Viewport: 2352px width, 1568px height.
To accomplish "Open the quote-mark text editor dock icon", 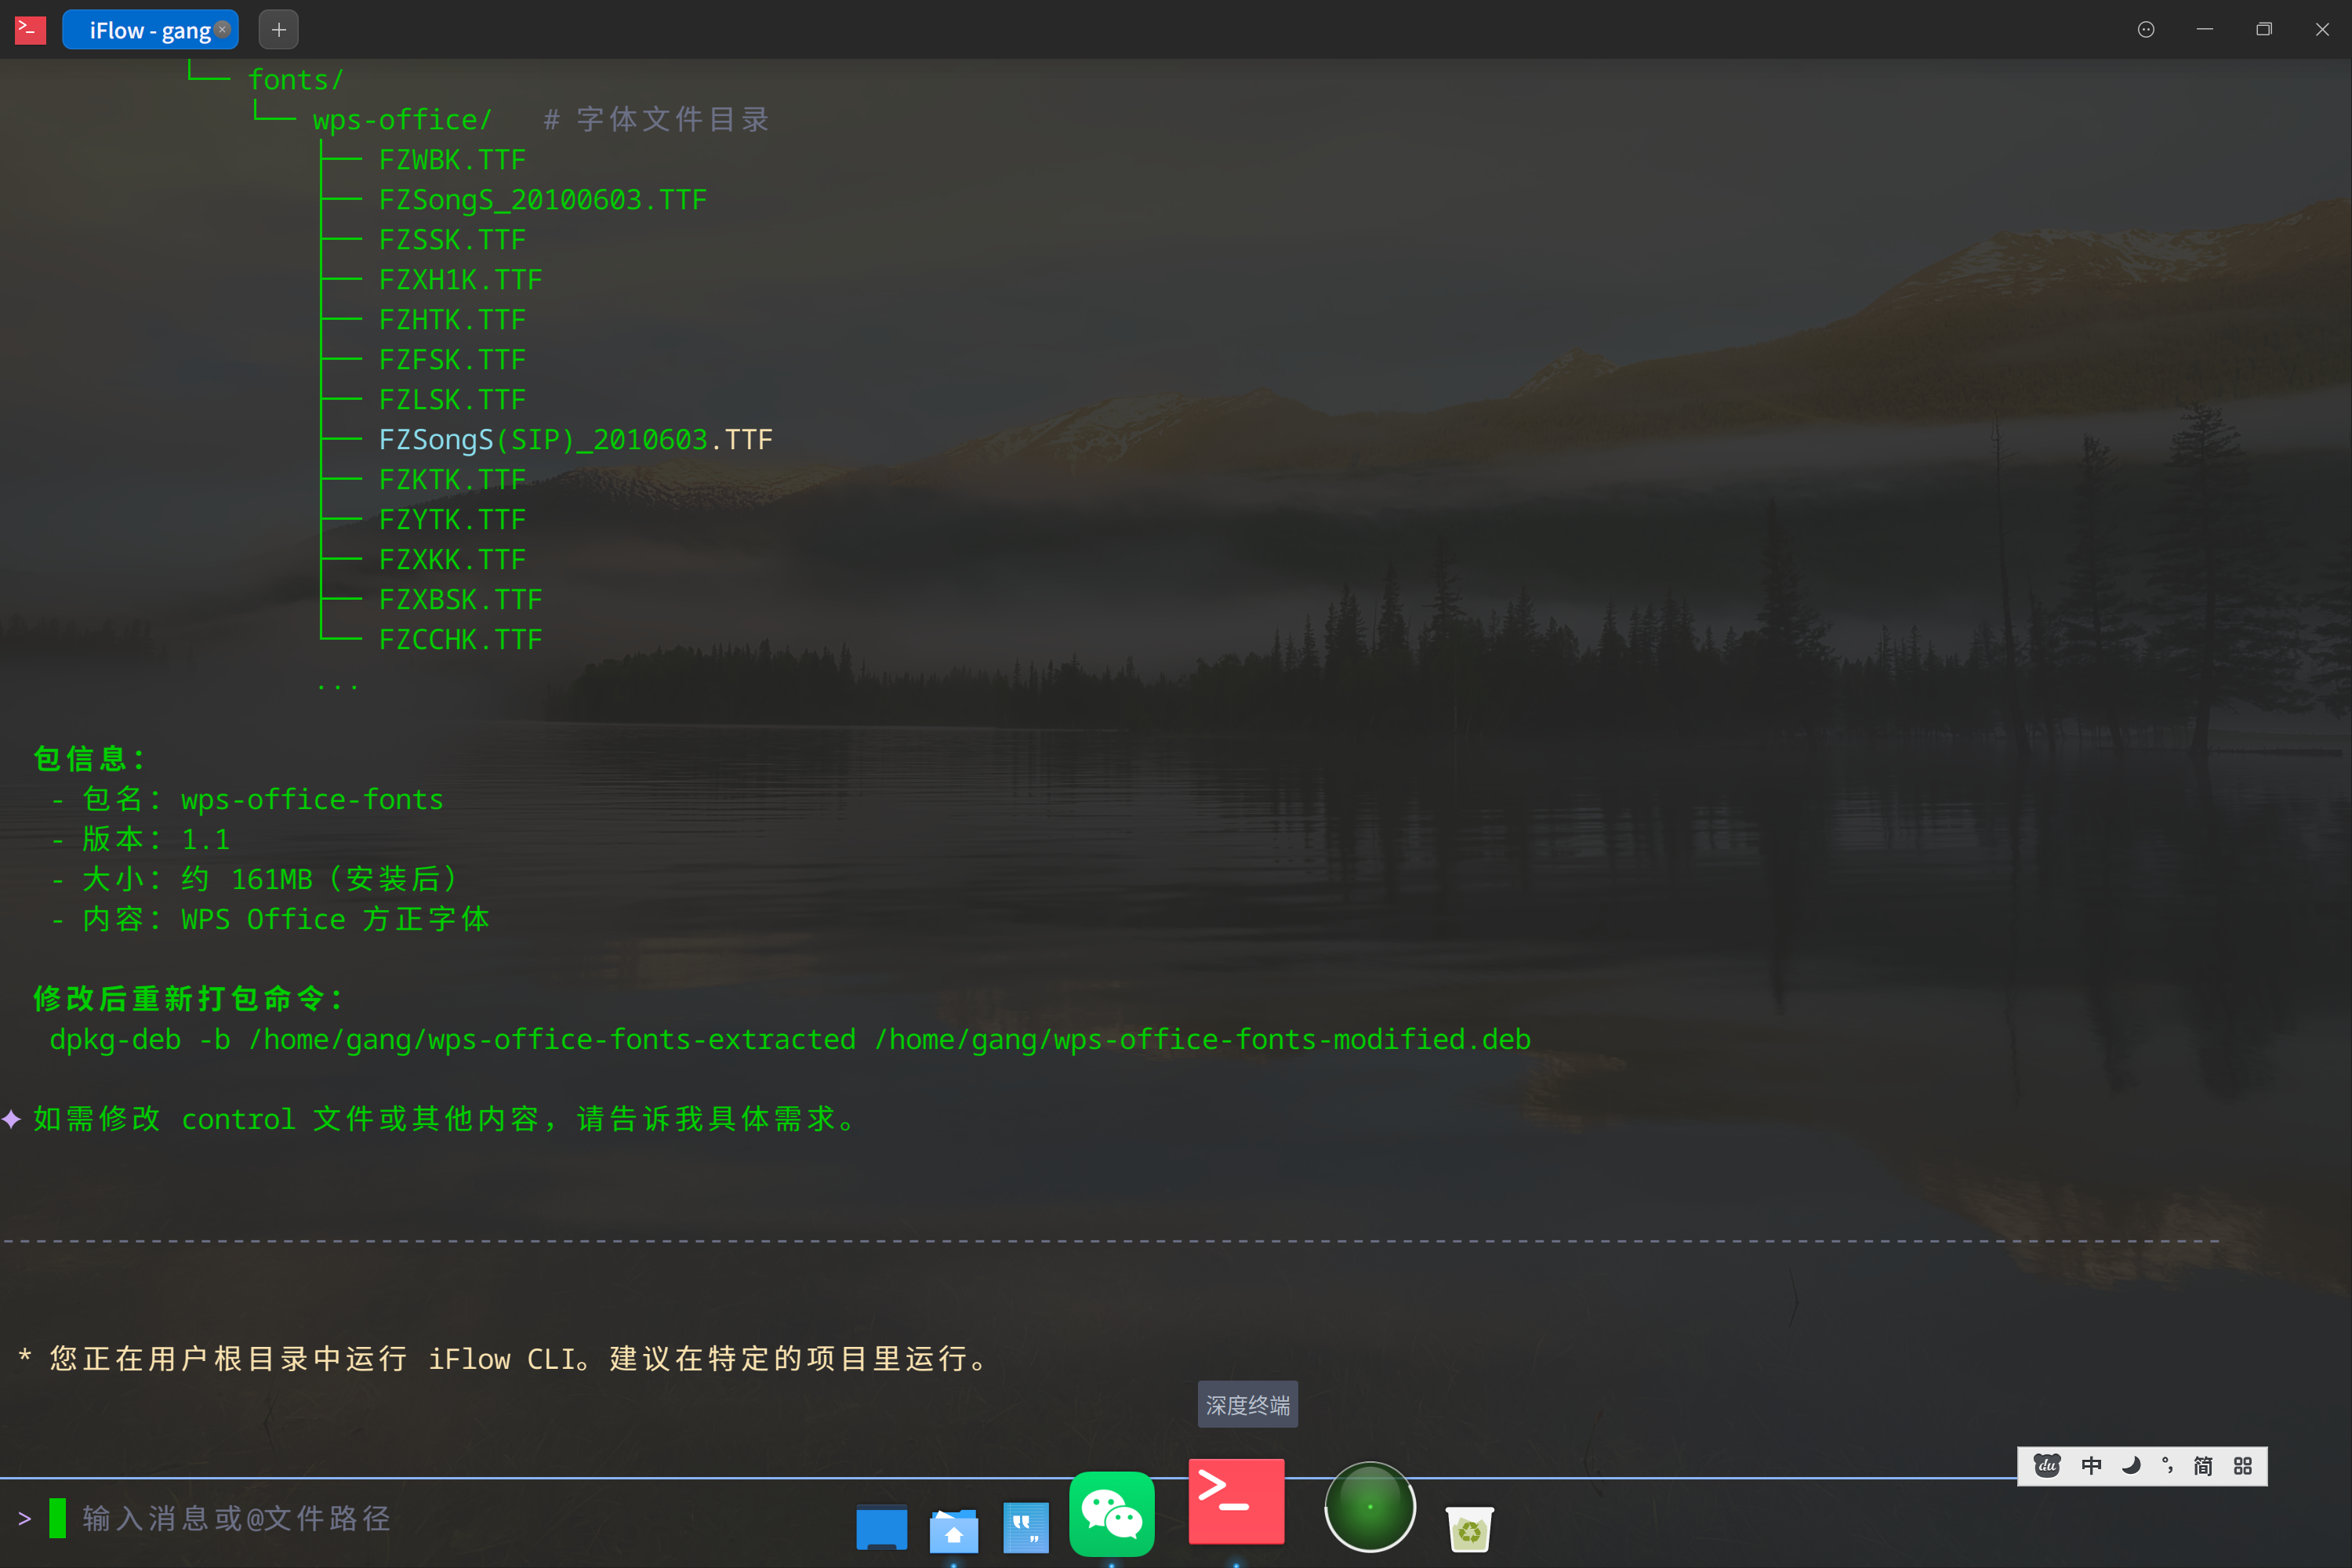I will pyautogui.click(x=1026, y=1528).
